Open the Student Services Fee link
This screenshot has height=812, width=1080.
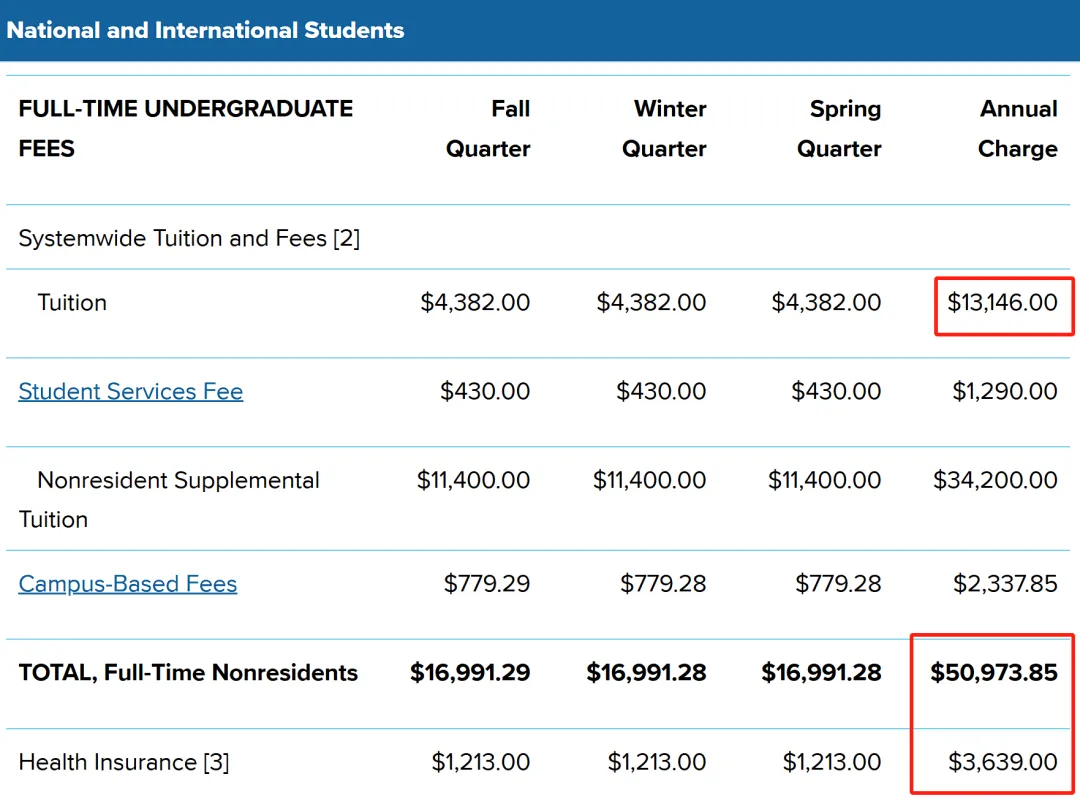click(130, 391)
